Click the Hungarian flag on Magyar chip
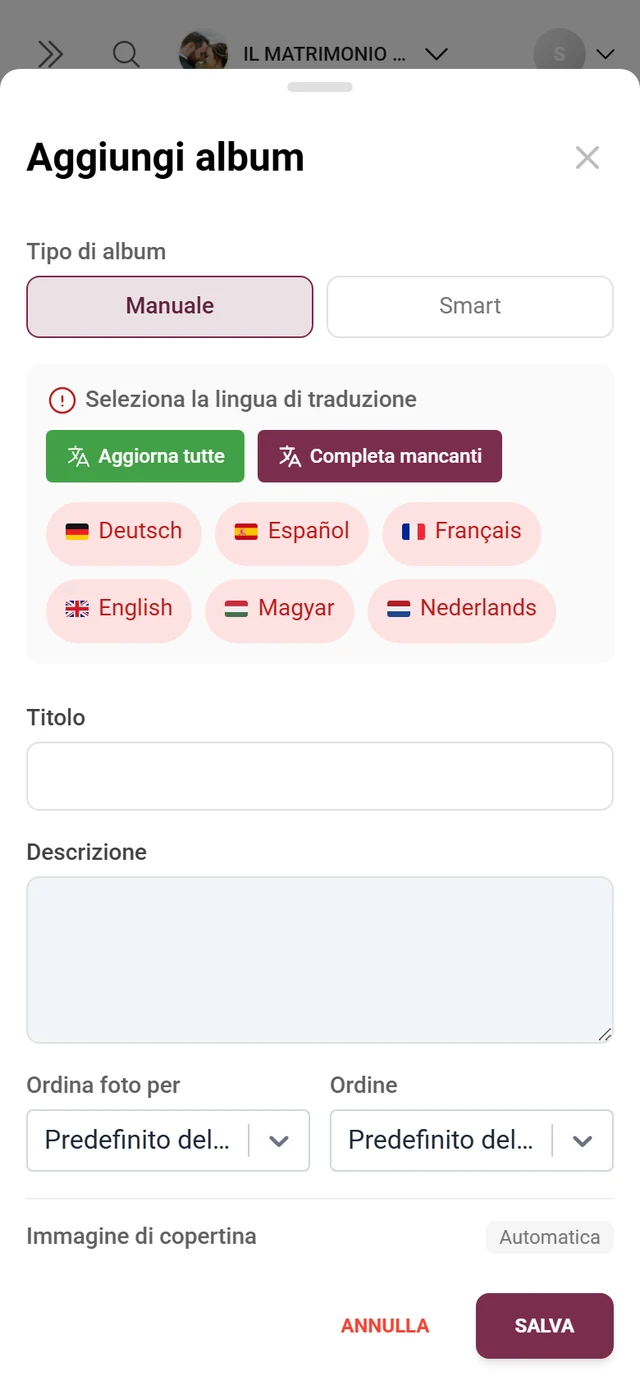This screenshot has height=1385, width=640. point(236,609)
